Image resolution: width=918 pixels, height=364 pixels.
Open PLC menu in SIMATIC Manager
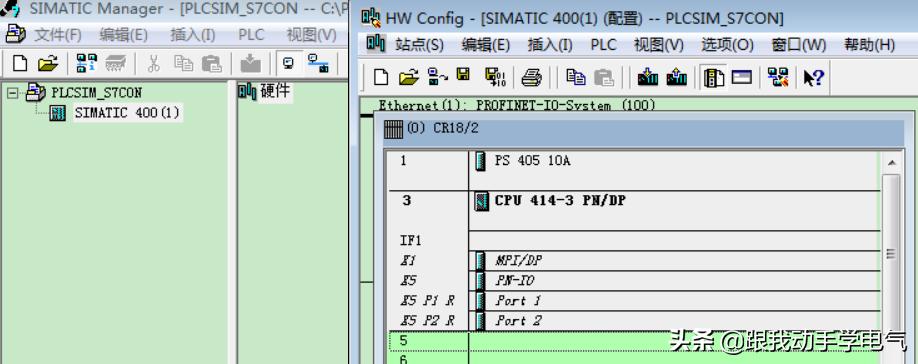click(251, 35)
